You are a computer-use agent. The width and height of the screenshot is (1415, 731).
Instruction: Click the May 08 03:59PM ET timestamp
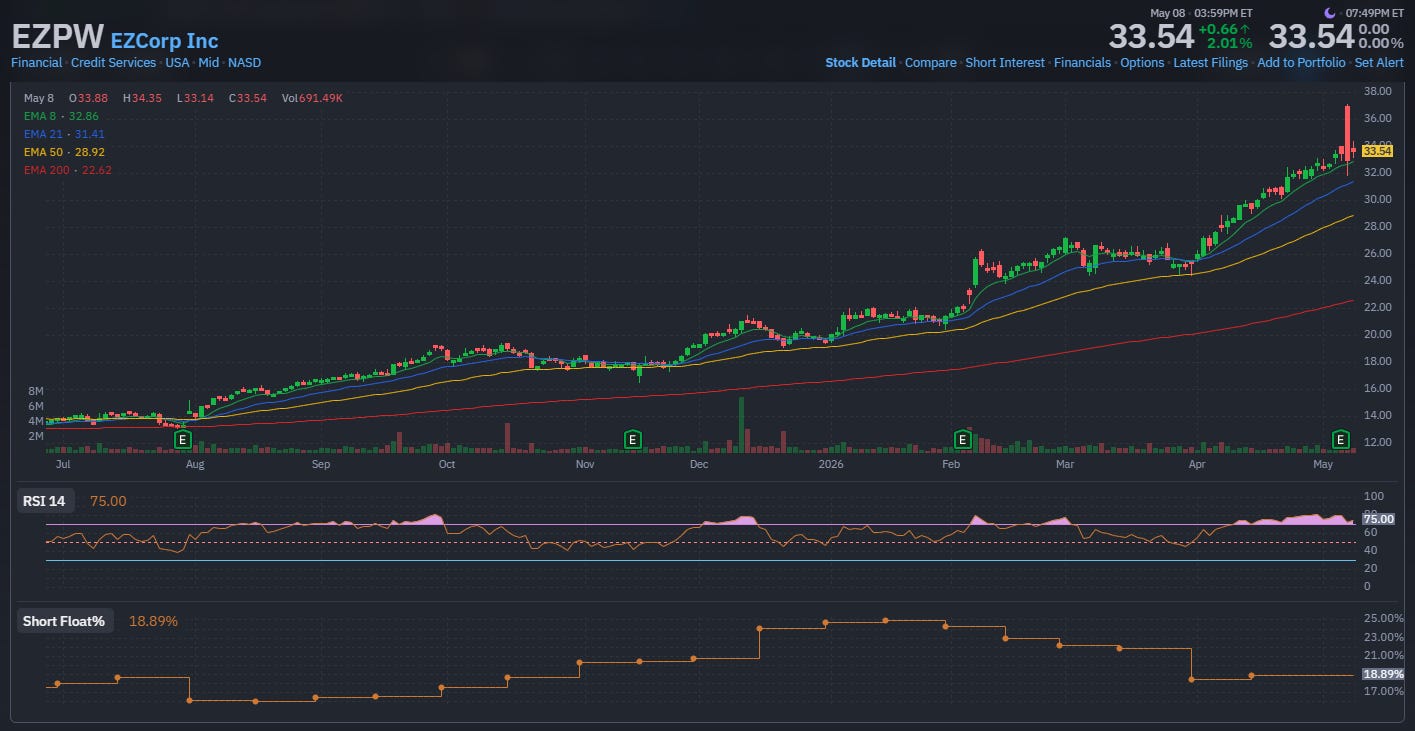tap(1201, 13)
